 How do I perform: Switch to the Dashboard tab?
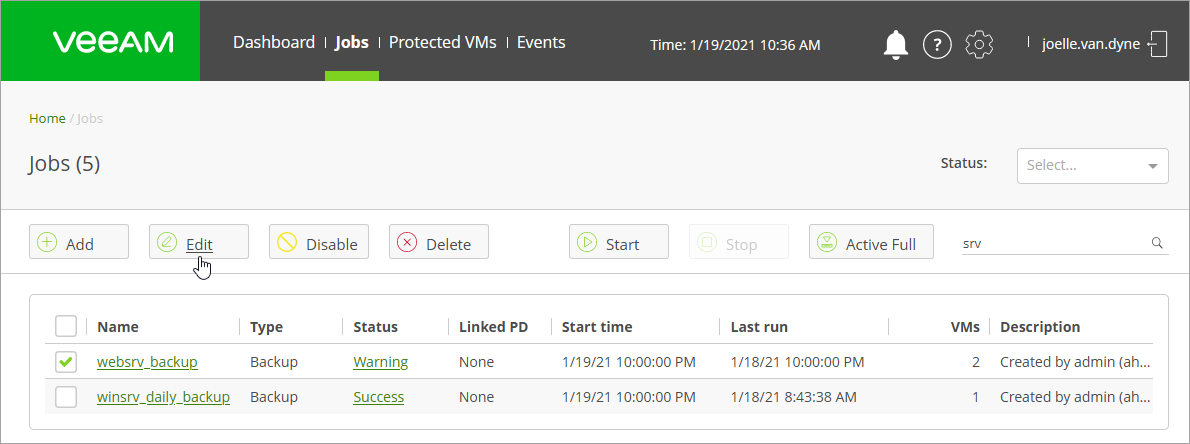[274, 43]
